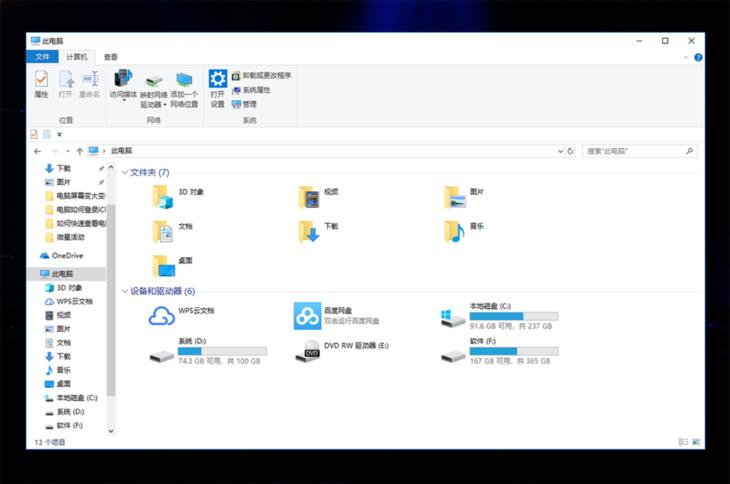
Task: Select 系统 (D:) in the navigation pane
Action: tap(65, 412)
